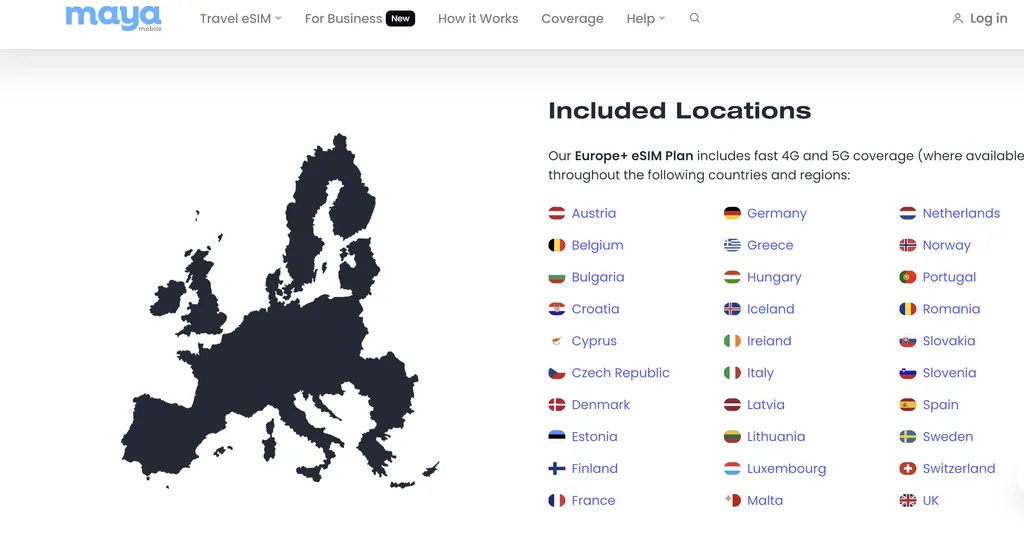The width and height of the screenshot is (1024, 539).
Task: Click the Switzerland flag icon
Action: point(908,468)
